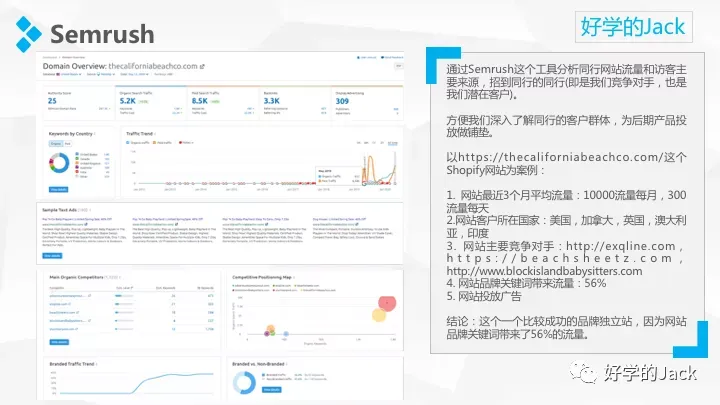Click View details under Main Organic Competitors
The height and width of the screenshot is (405, 720).
point(59,342)
